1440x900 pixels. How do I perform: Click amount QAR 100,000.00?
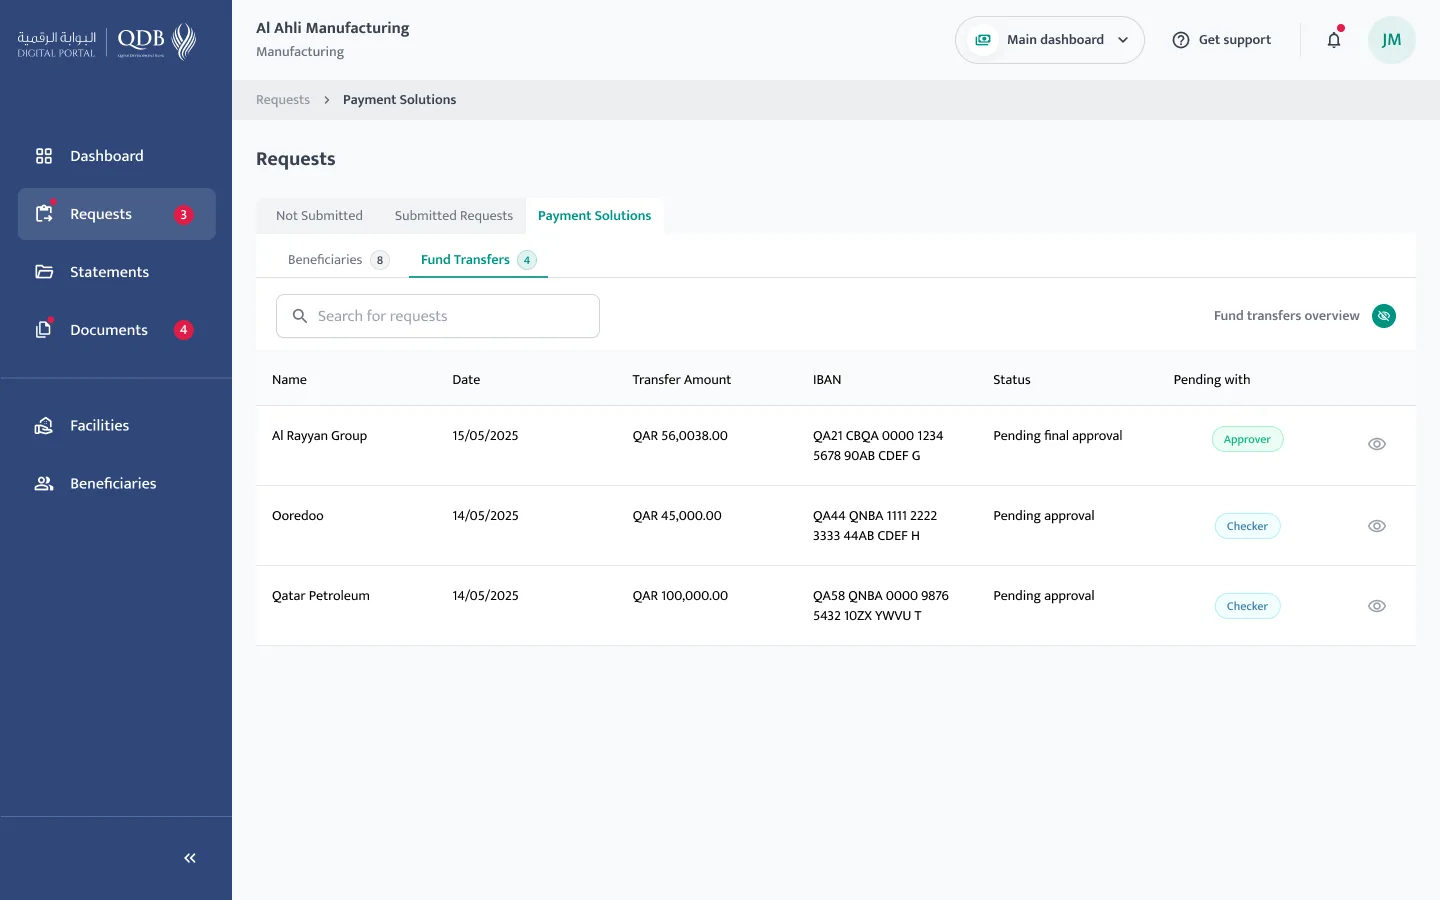680,596
